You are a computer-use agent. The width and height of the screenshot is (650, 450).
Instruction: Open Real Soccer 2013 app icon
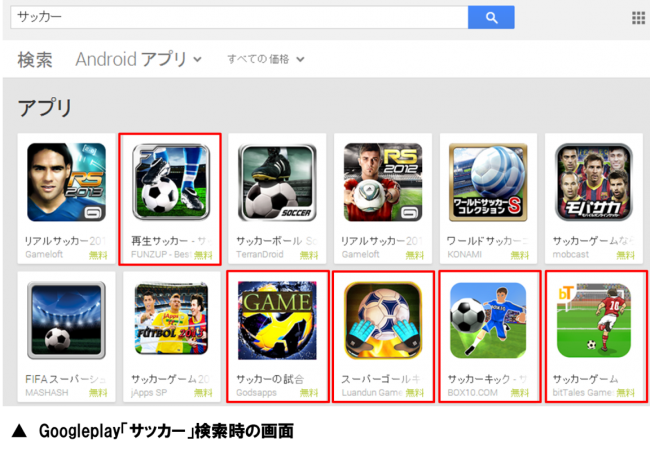(x=66, y=182)
